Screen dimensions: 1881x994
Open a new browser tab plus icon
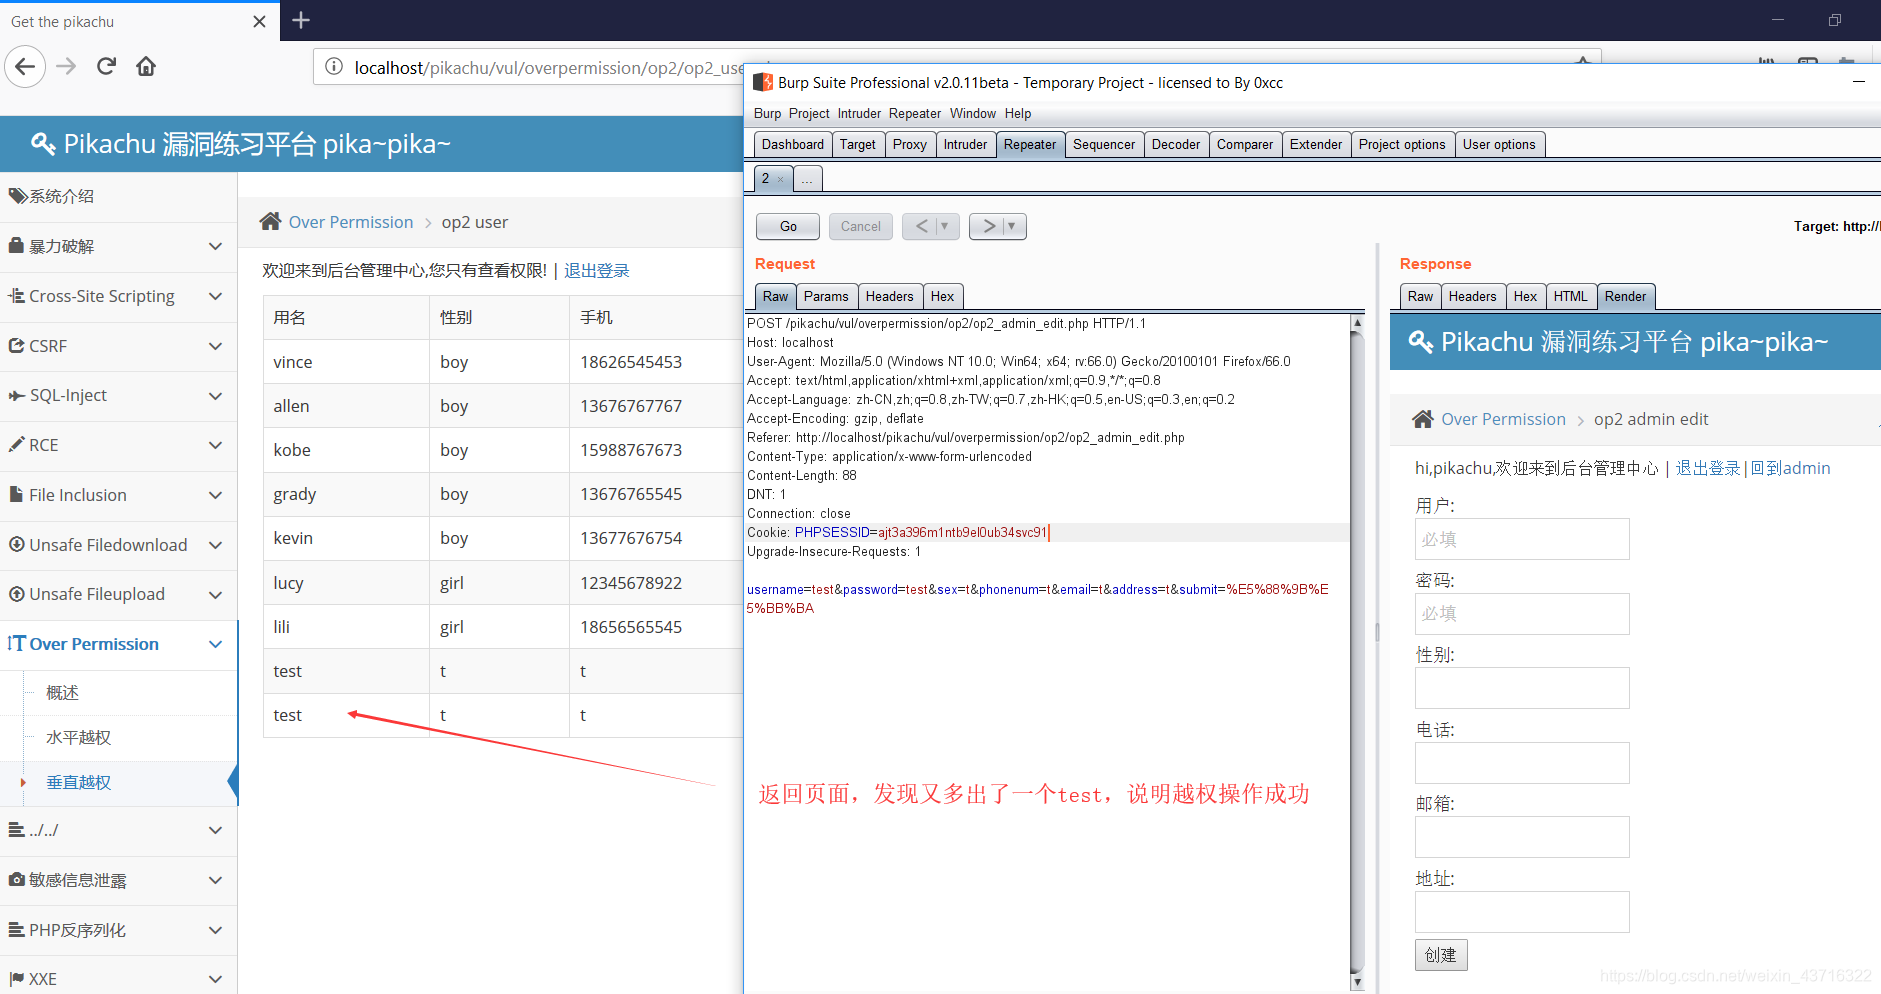pos(300,20)
